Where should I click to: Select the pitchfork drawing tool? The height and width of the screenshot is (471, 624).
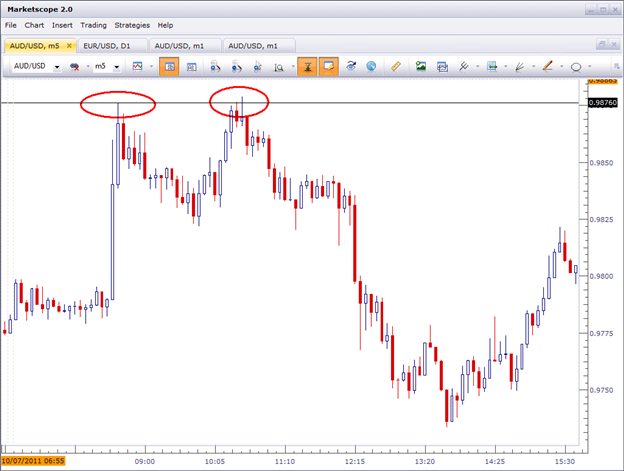coord(464,66)
